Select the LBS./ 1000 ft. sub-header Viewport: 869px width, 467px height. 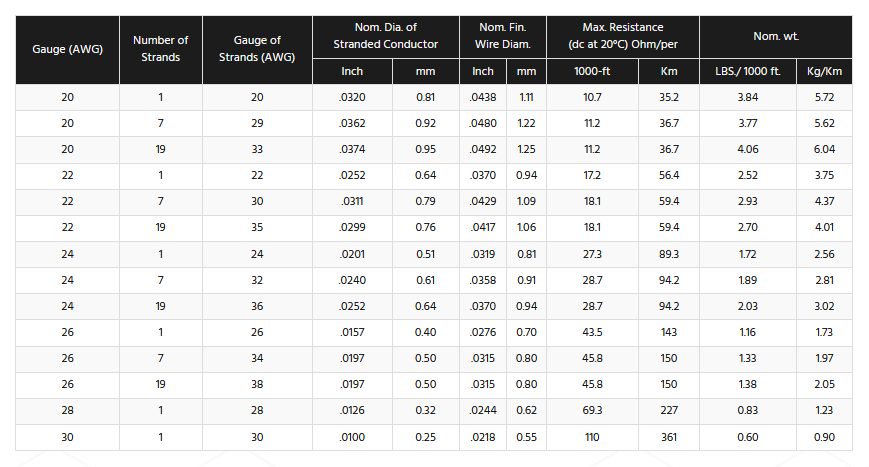point(747,72)
